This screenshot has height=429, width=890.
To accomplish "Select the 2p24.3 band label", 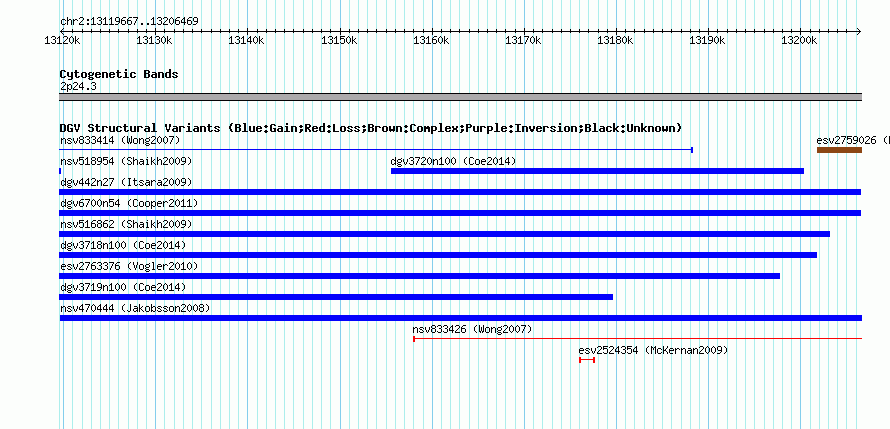I will pyautogui.click(x=78, y=86).
